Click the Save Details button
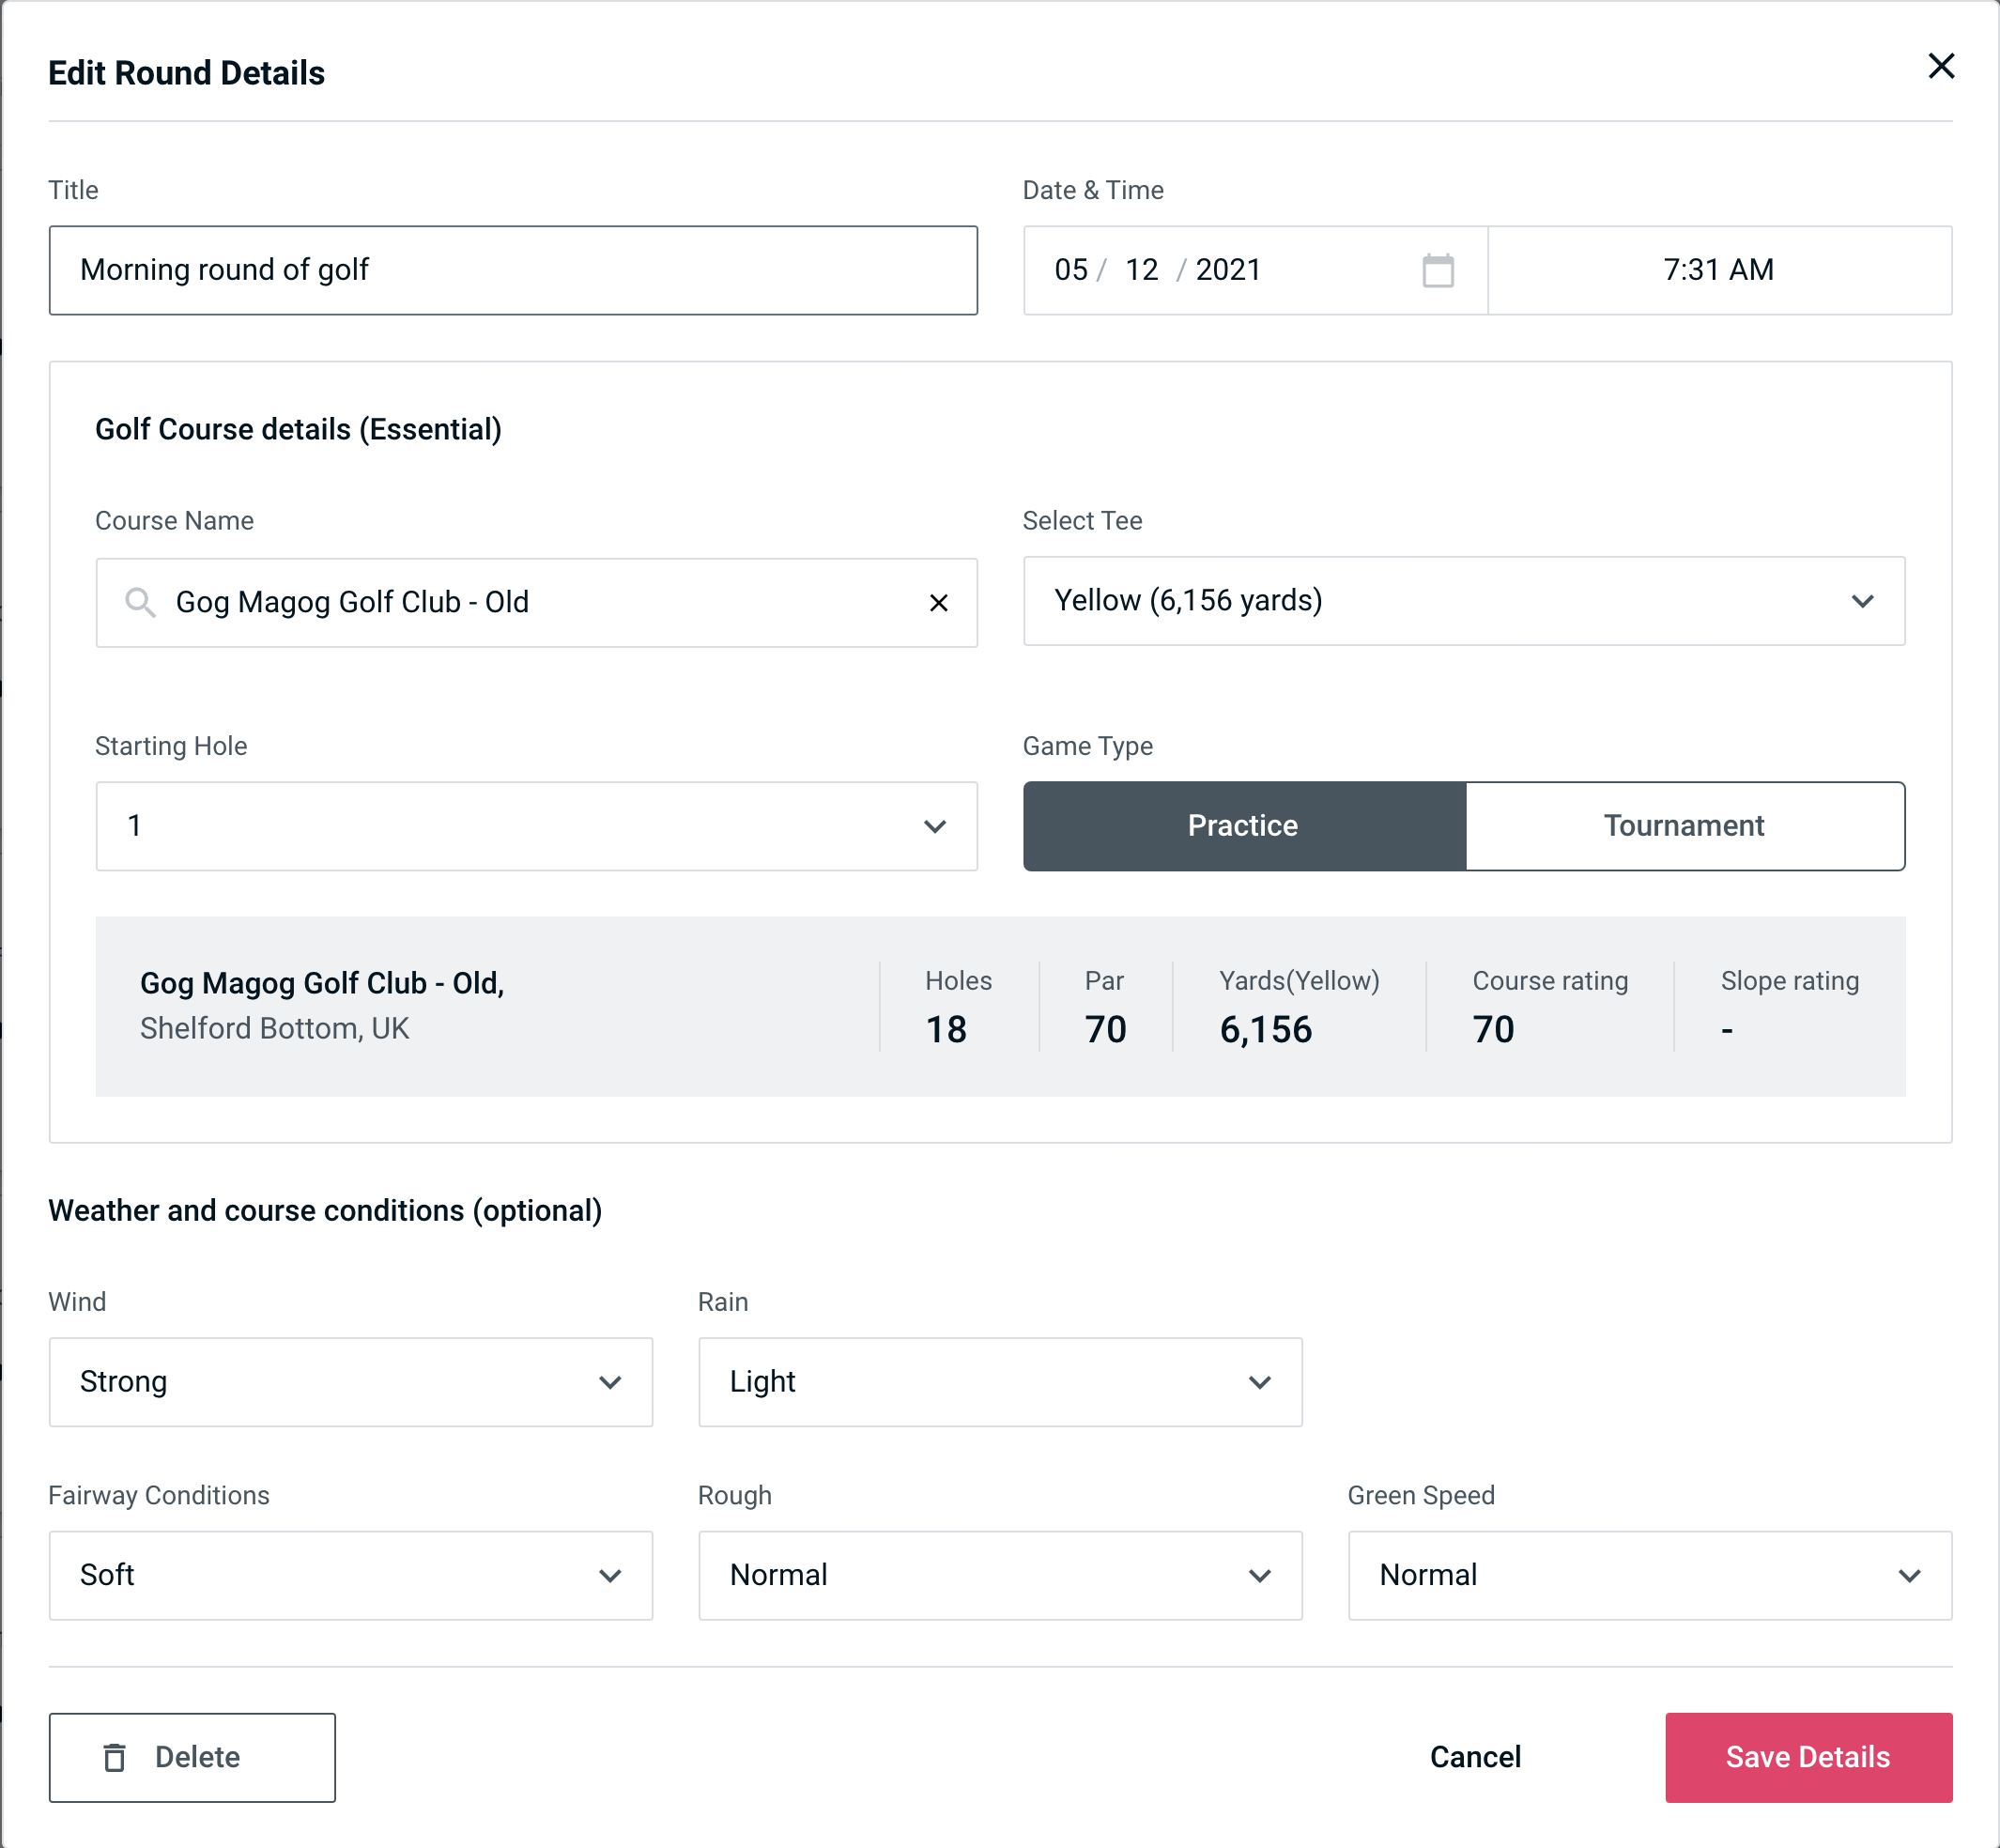2000x1848 pixels. tap(1808, 1758)
